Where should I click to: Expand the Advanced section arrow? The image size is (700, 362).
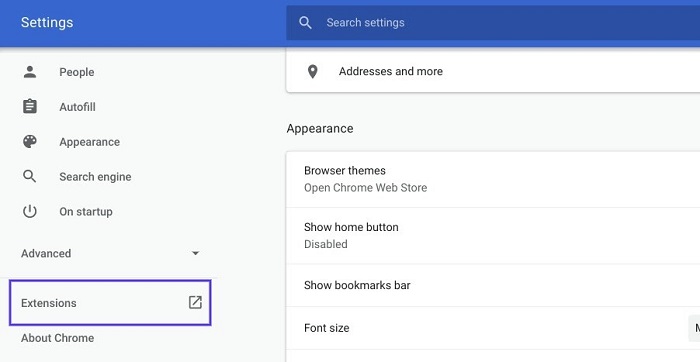coord(195,253)
